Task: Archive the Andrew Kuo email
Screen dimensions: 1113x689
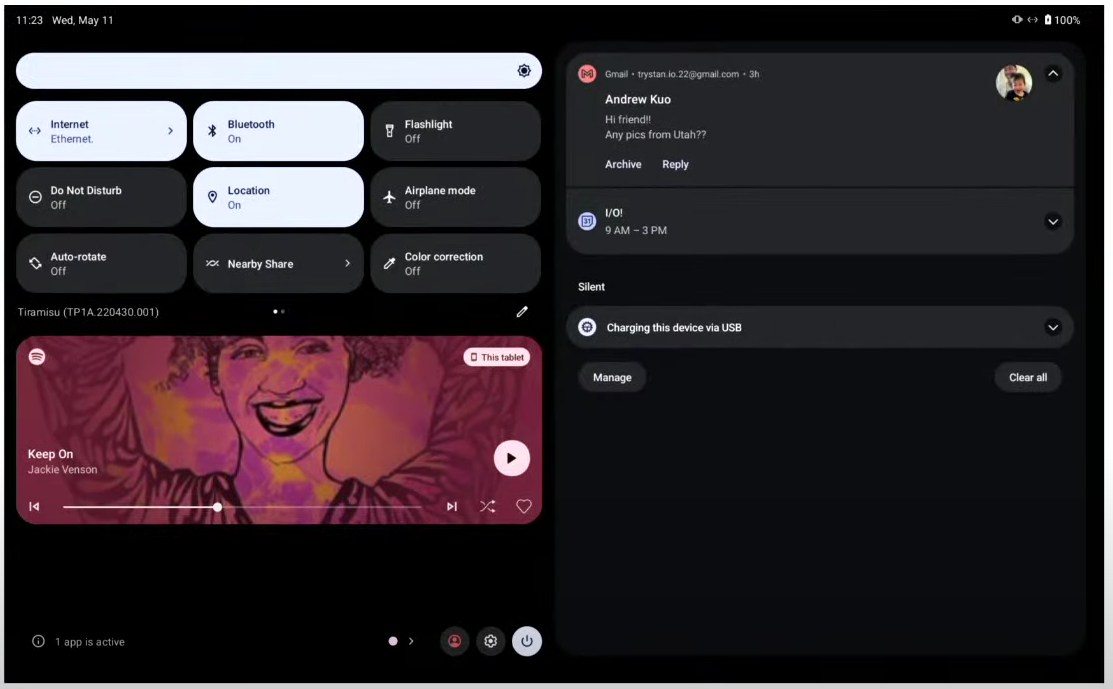Action: [x=623, y=164]
